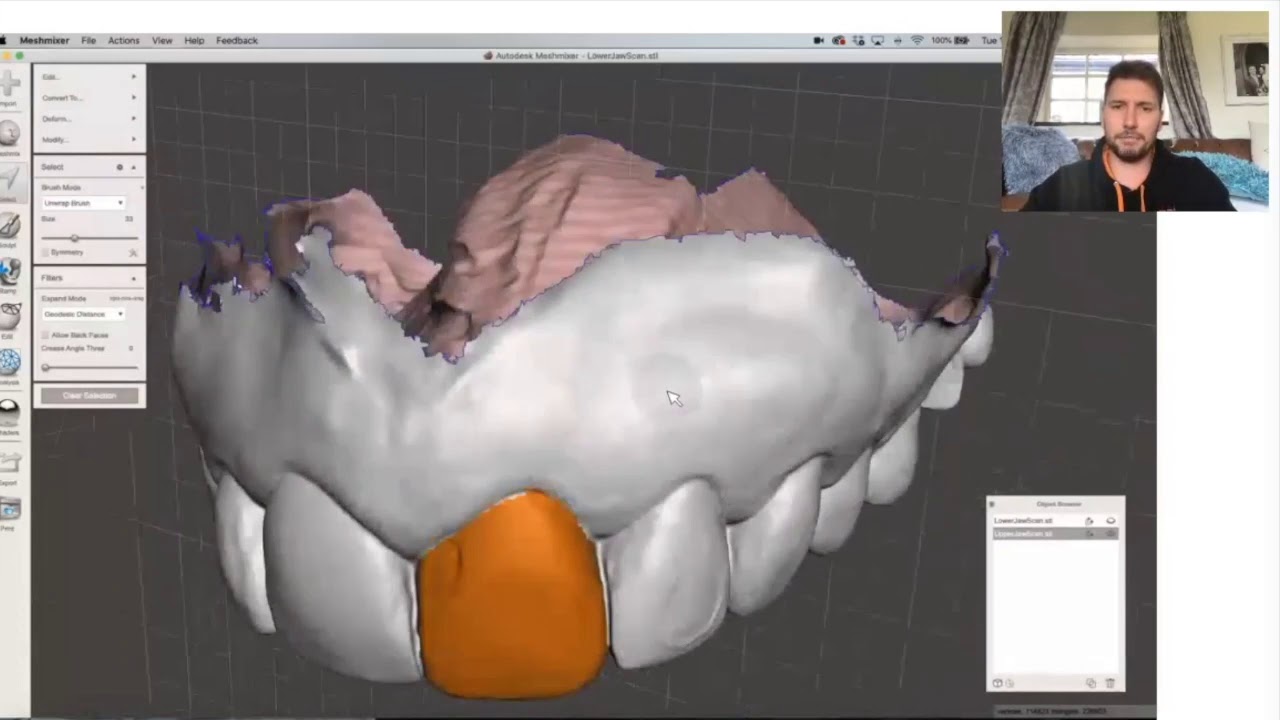Click the duplicate object icon in Object Browser

pyautogui.click(x=1091, y=683)
